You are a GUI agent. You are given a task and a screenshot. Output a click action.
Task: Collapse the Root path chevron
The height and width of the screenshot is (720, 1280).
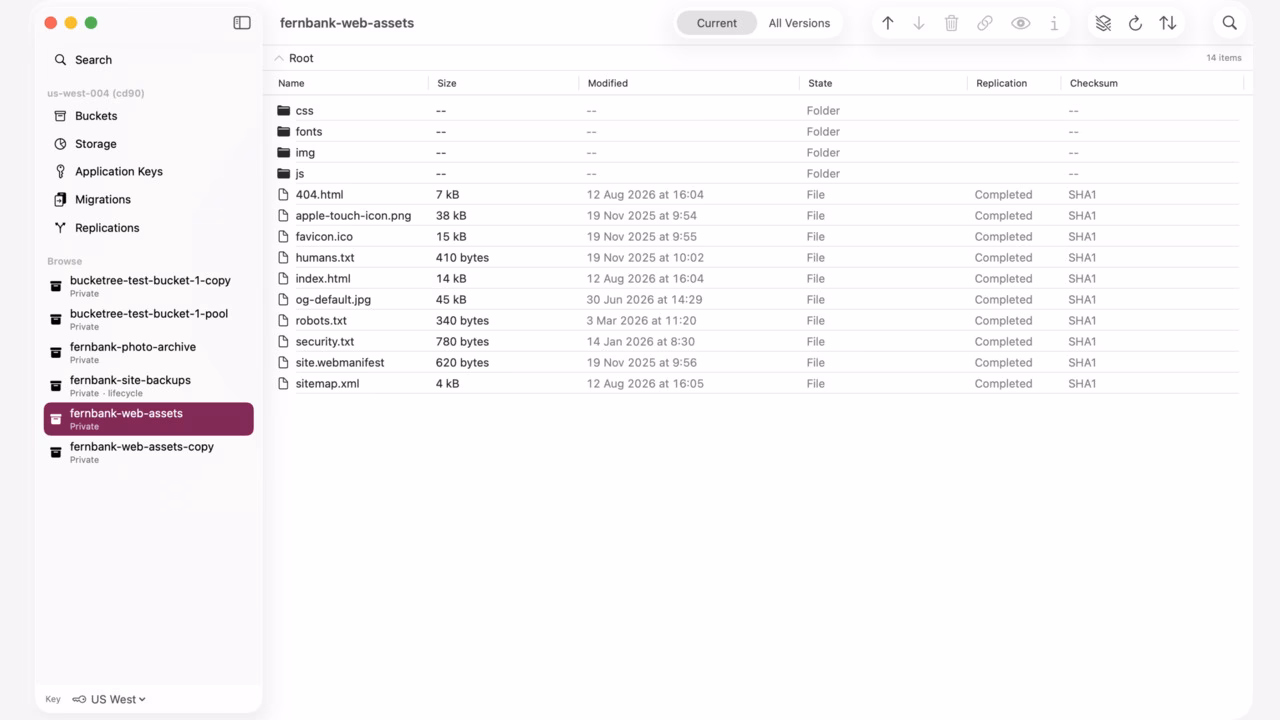tap(279, 58)
